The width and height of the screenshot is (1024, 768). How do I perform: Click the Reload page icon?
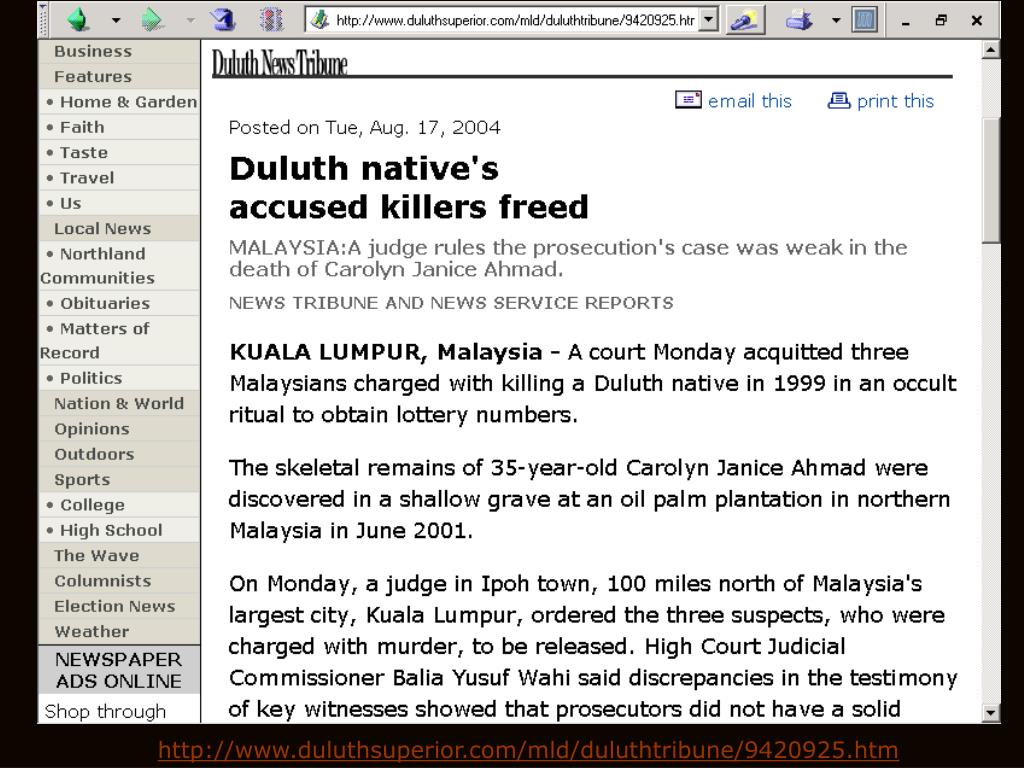[x=222, y=20]
